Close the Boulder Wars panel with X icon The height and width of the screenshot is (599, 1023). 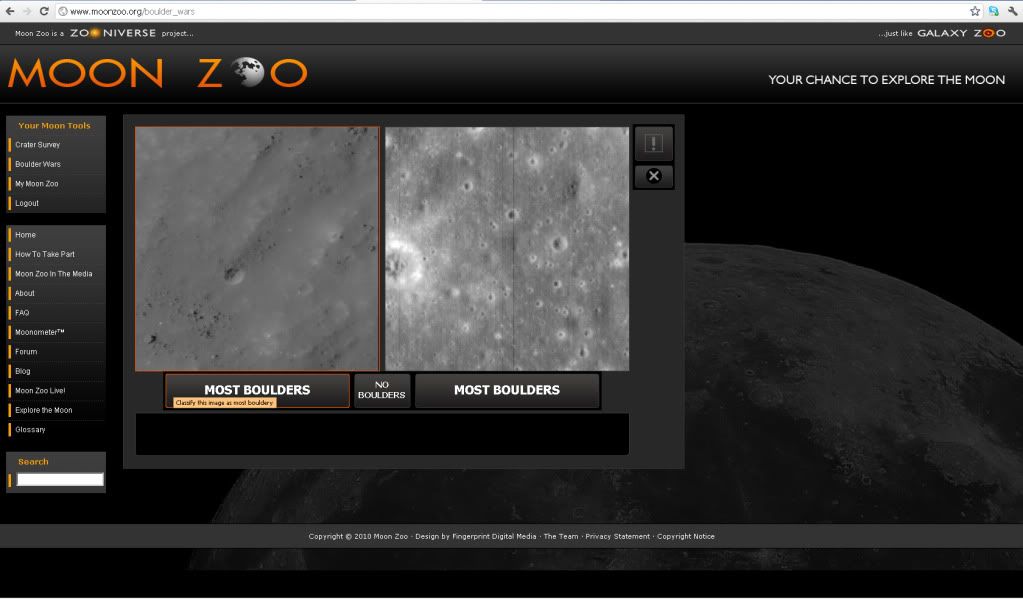[x=654, y=176]
